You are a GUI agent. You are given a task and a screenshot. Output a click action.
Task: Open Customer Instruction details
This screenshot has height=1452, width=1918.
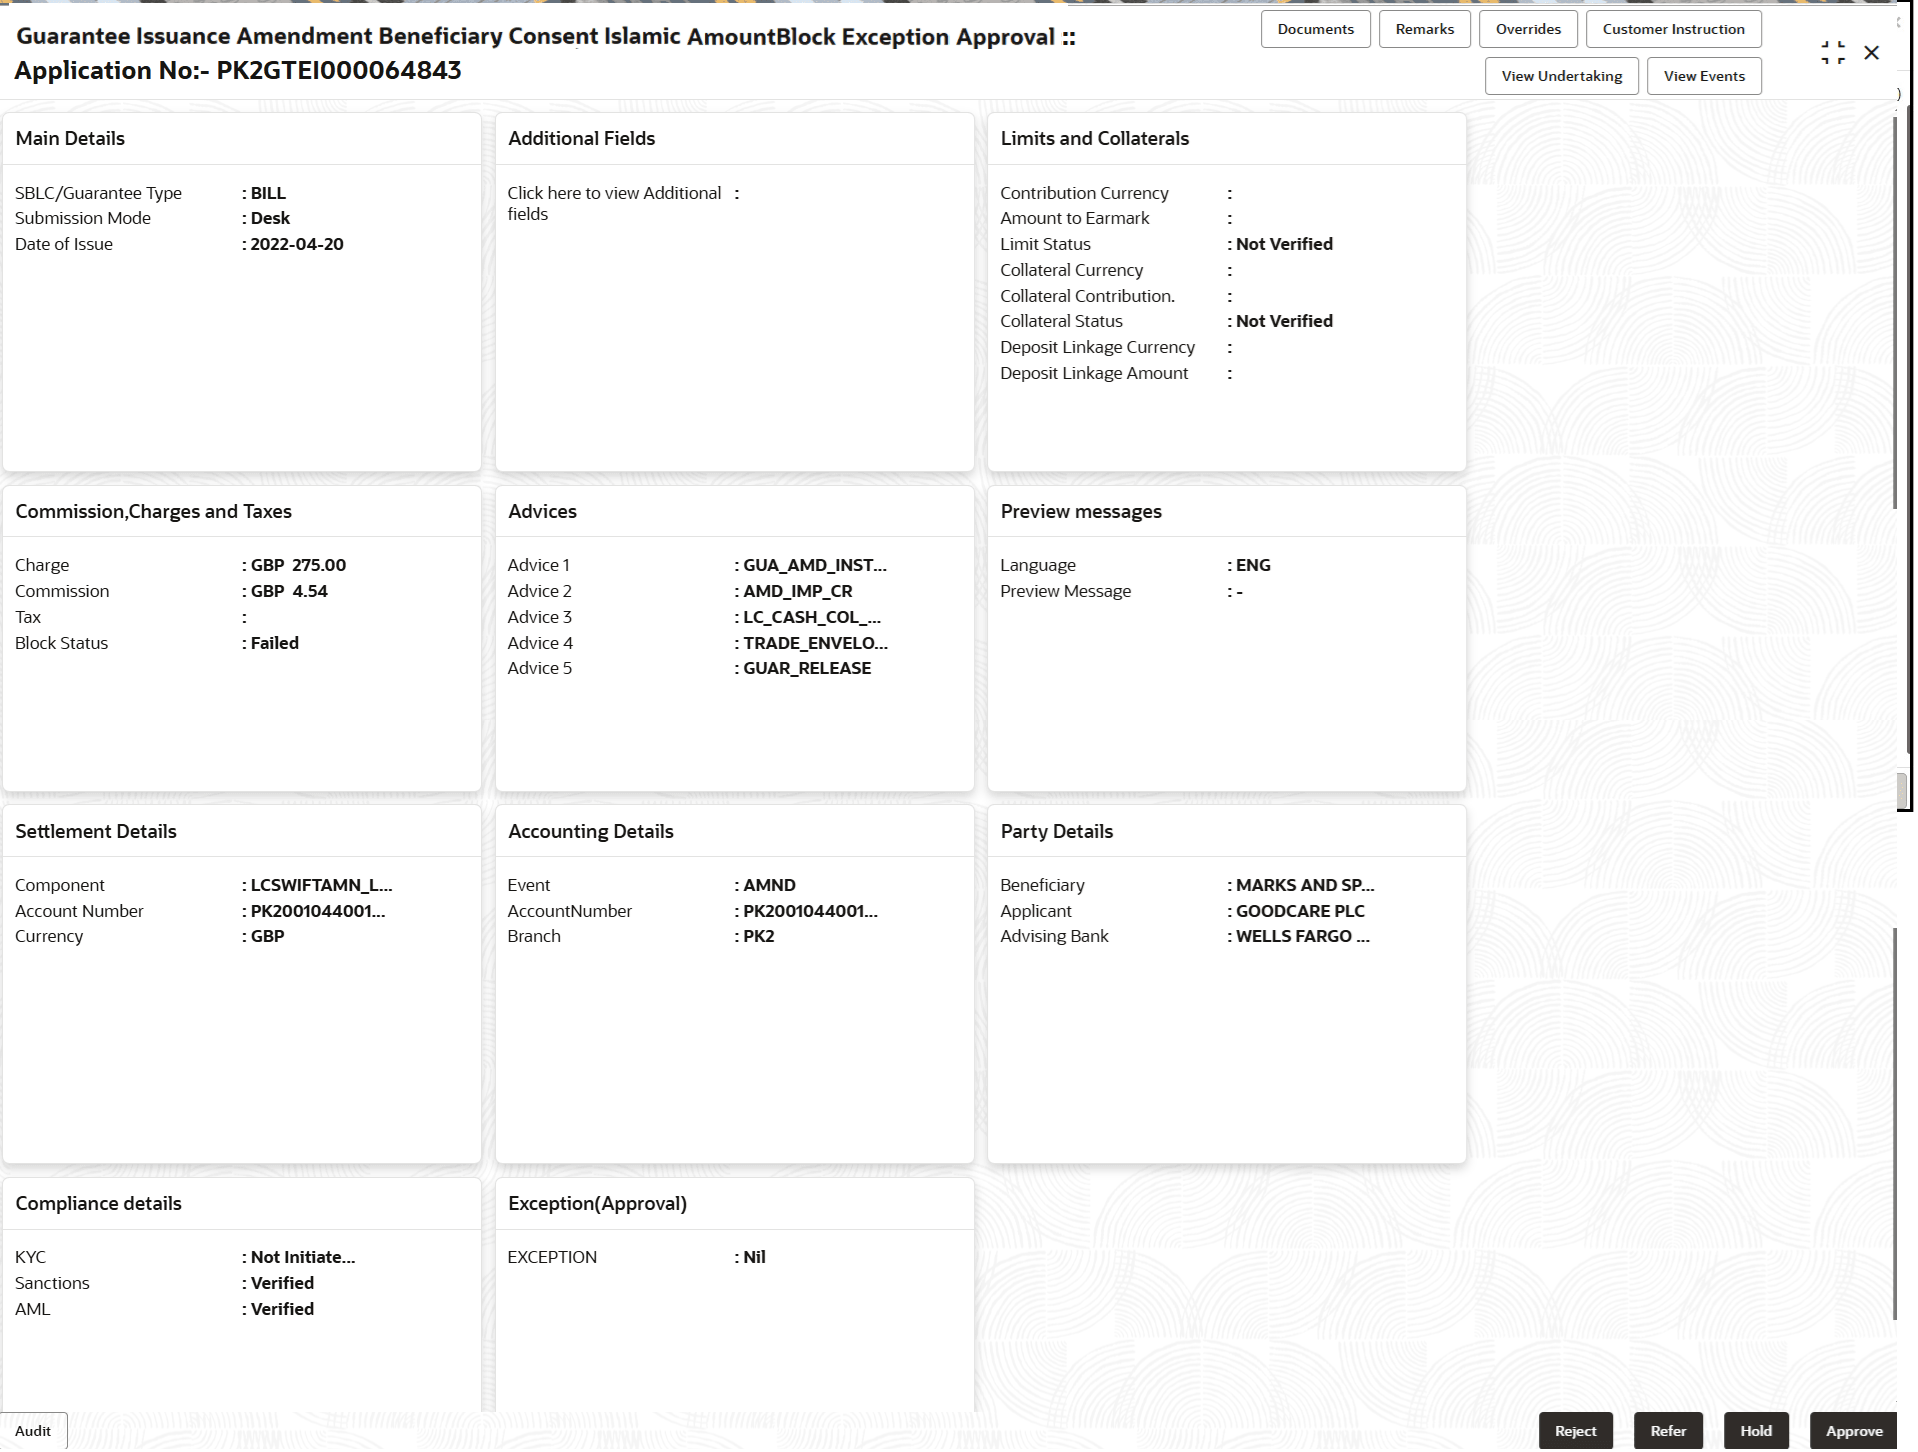pyautogui.click(x=1672, y=28)
